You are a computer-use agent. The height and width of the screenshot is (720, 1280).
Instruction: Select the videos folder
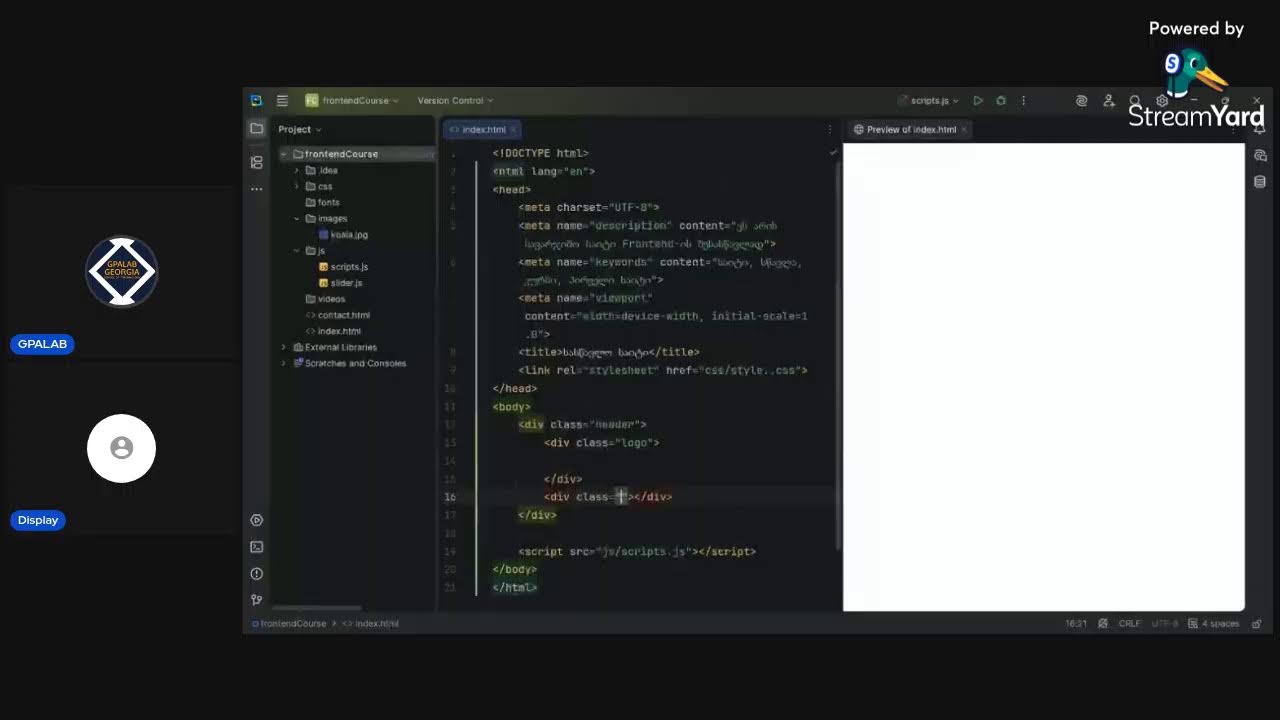(325, 299)
